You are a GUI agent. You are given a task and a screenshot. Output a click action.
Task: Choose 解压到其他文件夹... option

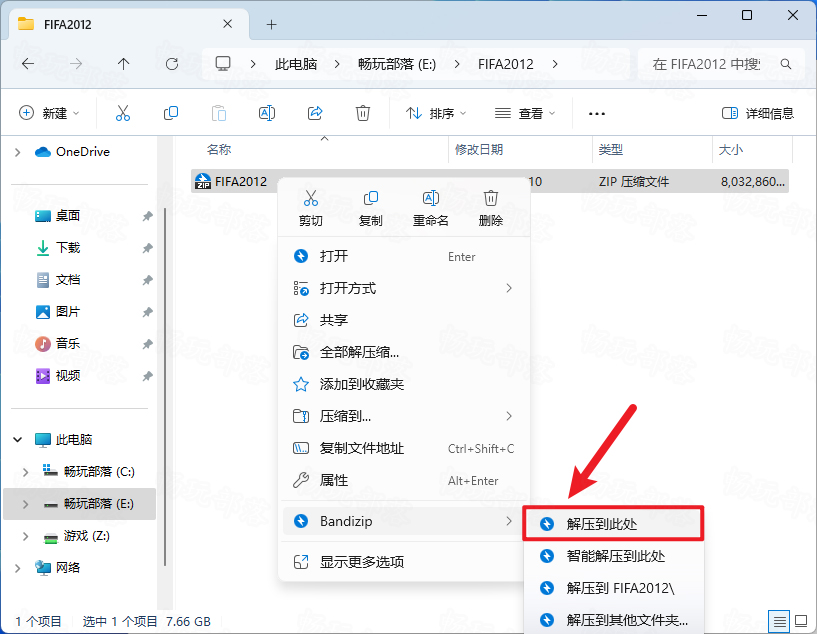613,620
